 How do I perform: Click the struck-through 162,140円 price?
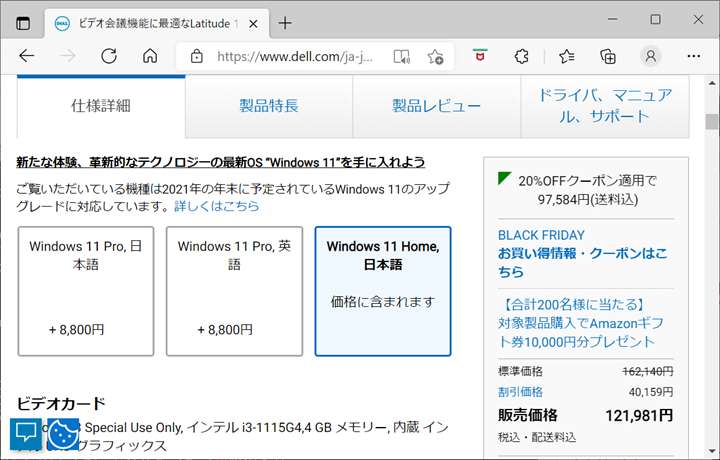(x=648, y=371)
